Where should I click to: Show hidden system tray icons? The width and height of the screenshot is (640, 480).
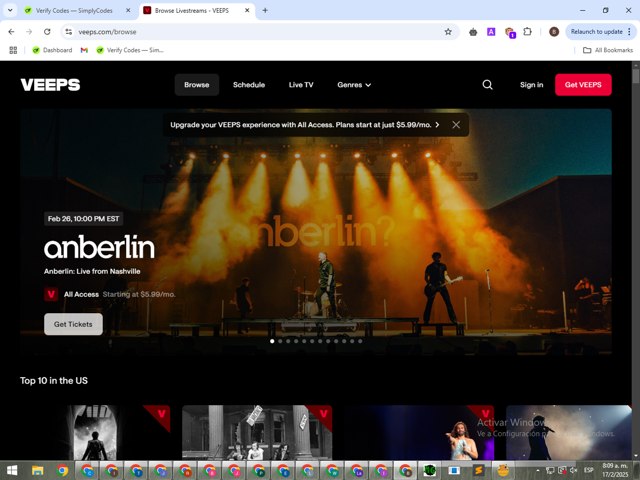[538, 471]
